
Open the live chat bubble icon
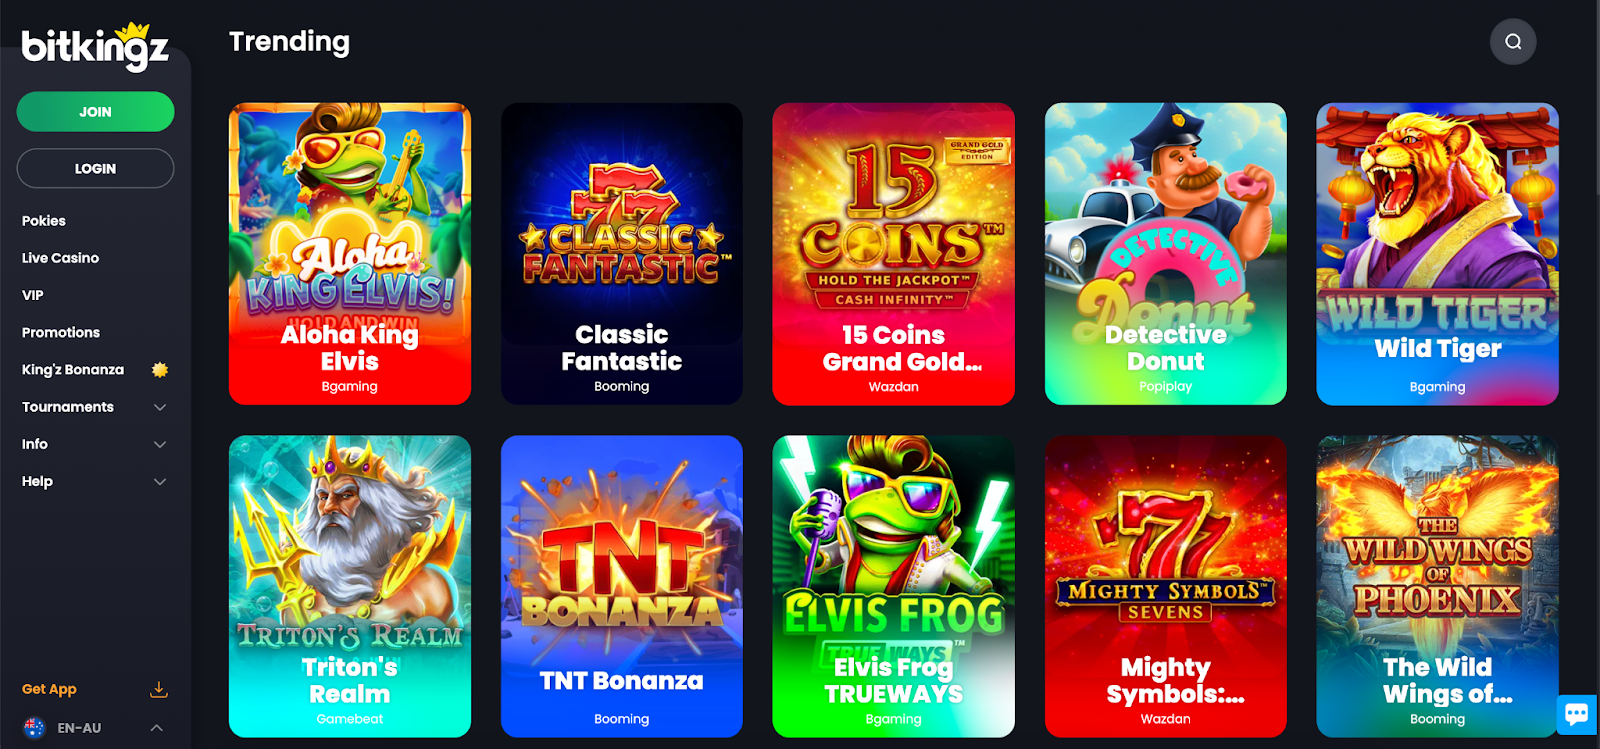click(x=1577, y=714)
